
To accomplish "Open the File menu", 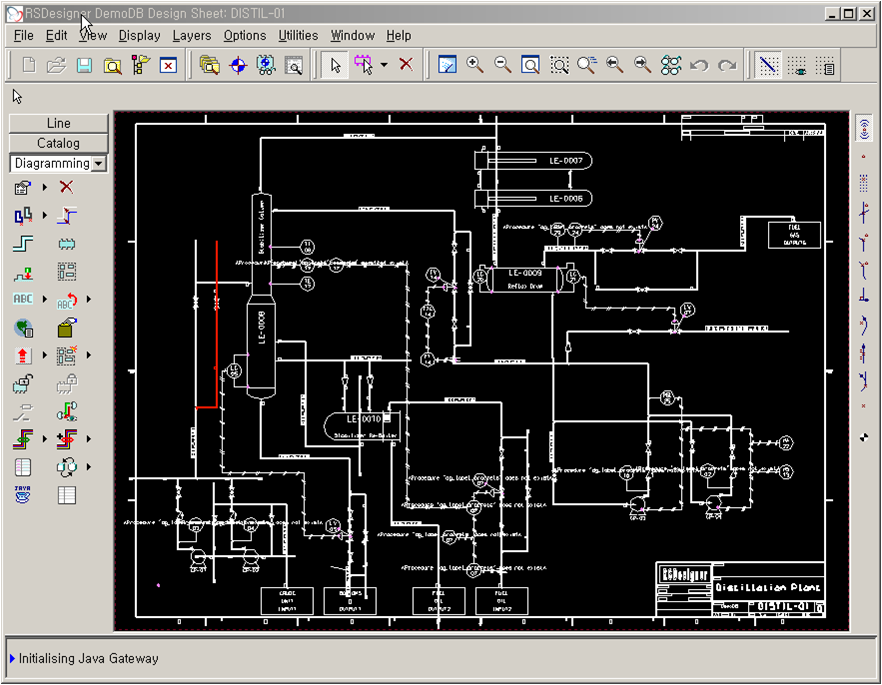I will [x=24, y=35].
